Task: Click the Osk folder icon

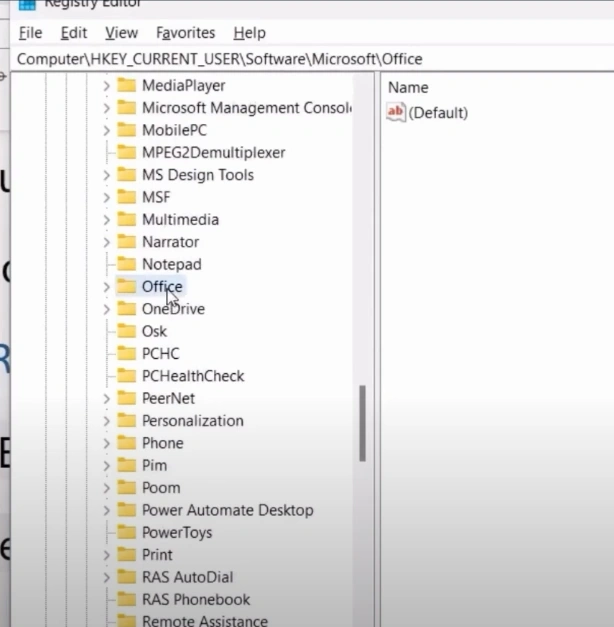Action: 126,331
